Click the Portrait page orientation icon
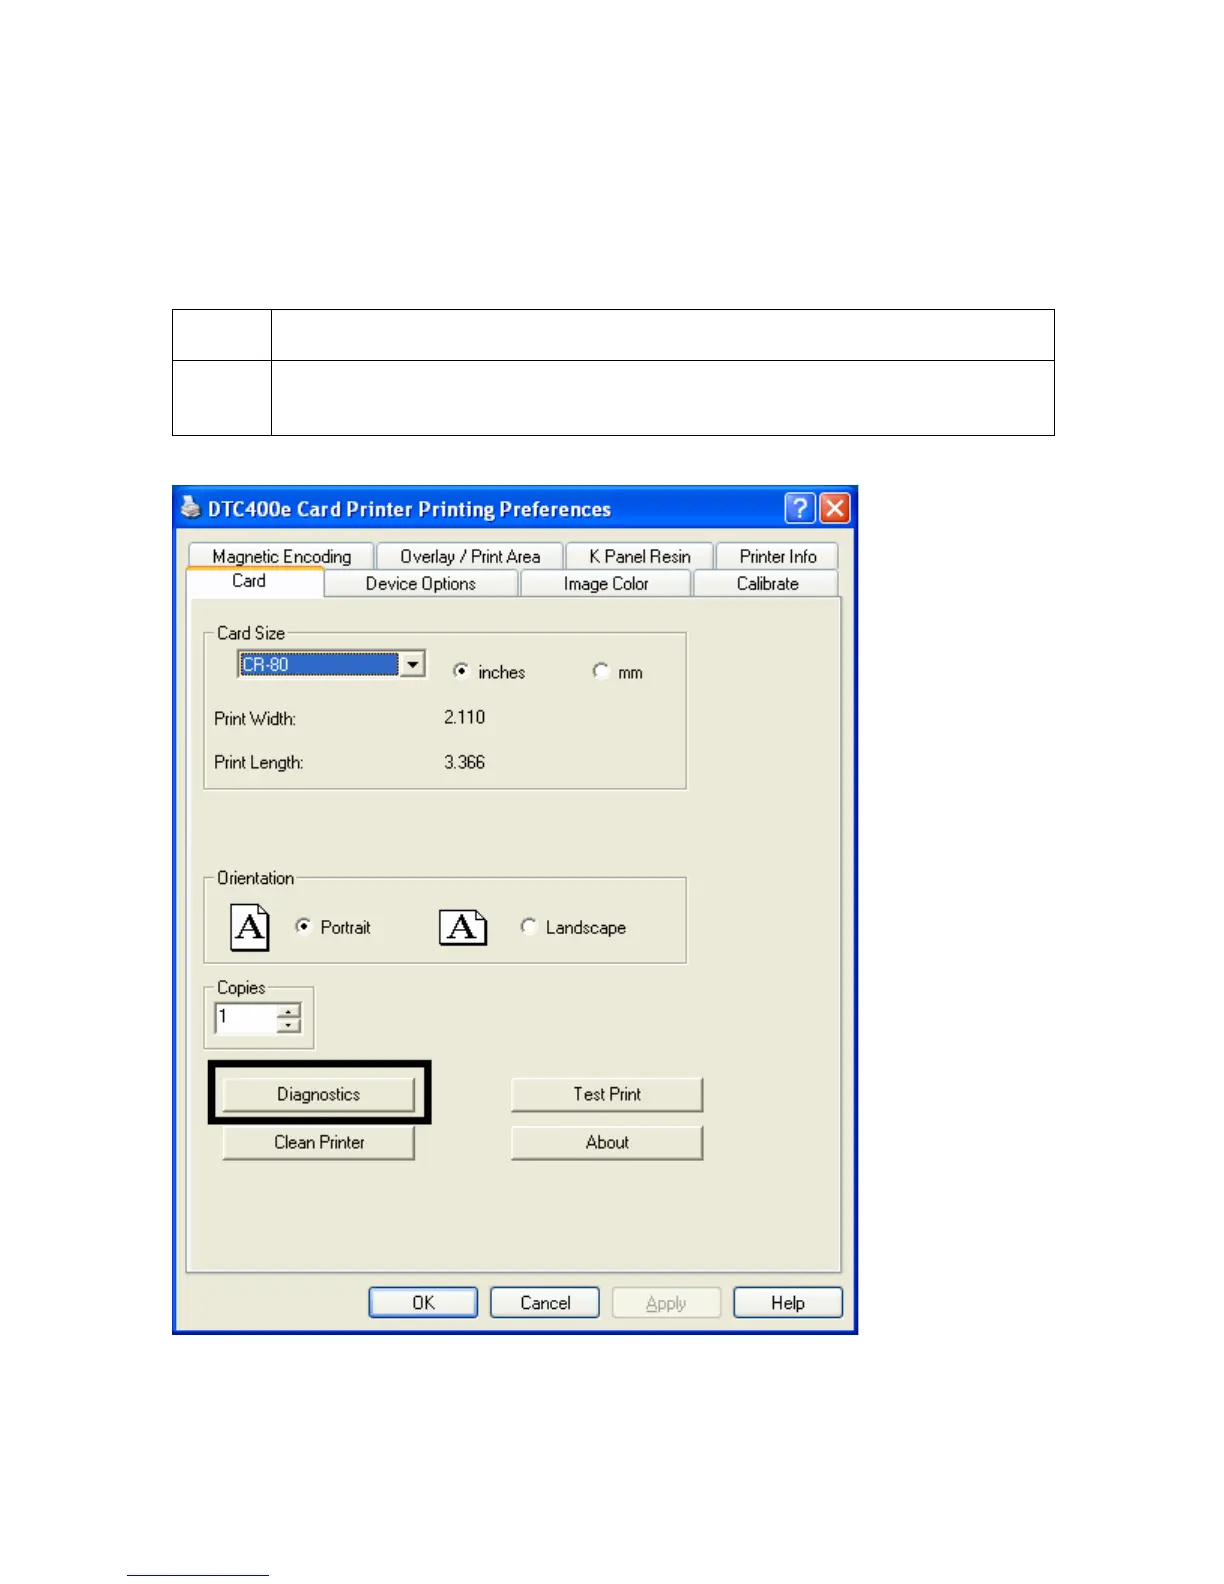 pyautogui.click(x=250, y=927)
